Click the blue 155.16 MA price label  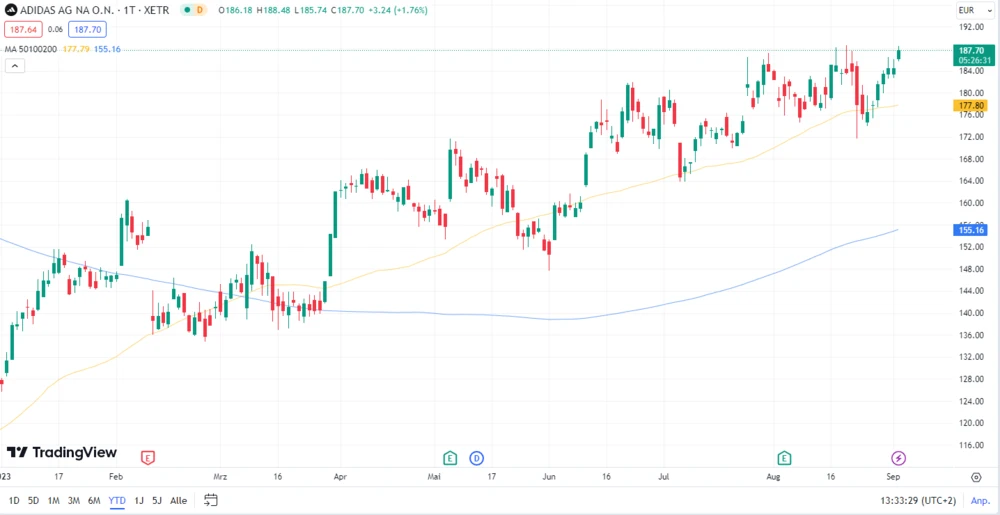coord(972,230)
